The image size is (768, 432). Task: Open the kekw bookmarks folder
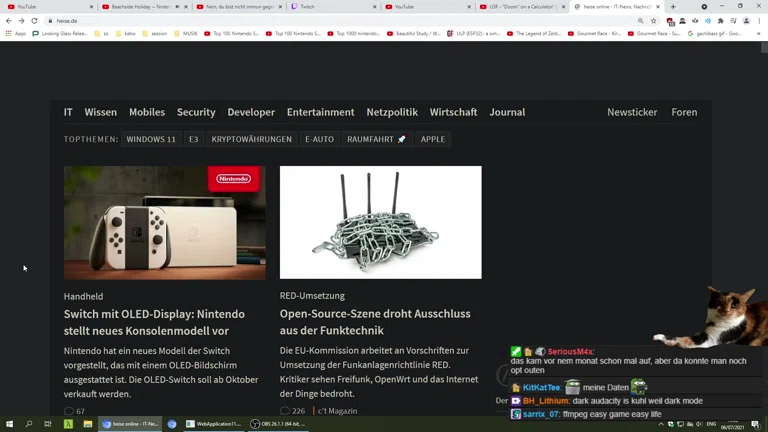[125, 34]
